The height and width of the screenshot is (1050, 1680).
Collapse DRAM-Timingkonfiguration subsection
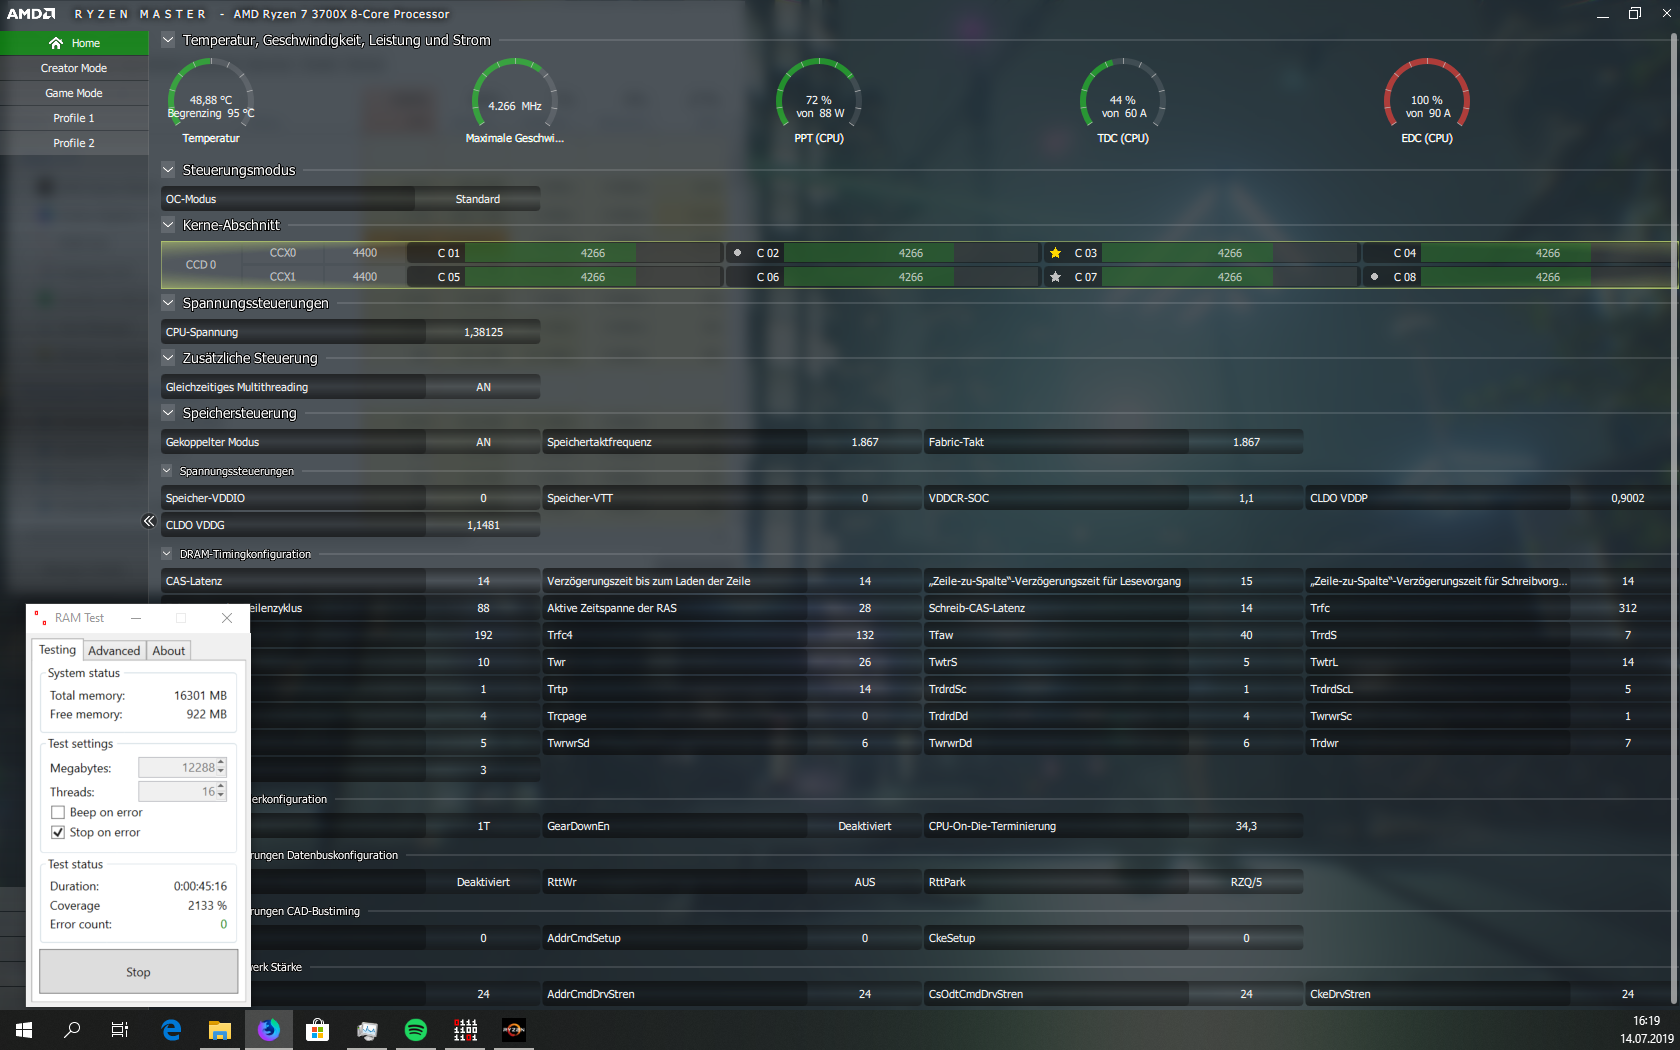click(167, 553)
